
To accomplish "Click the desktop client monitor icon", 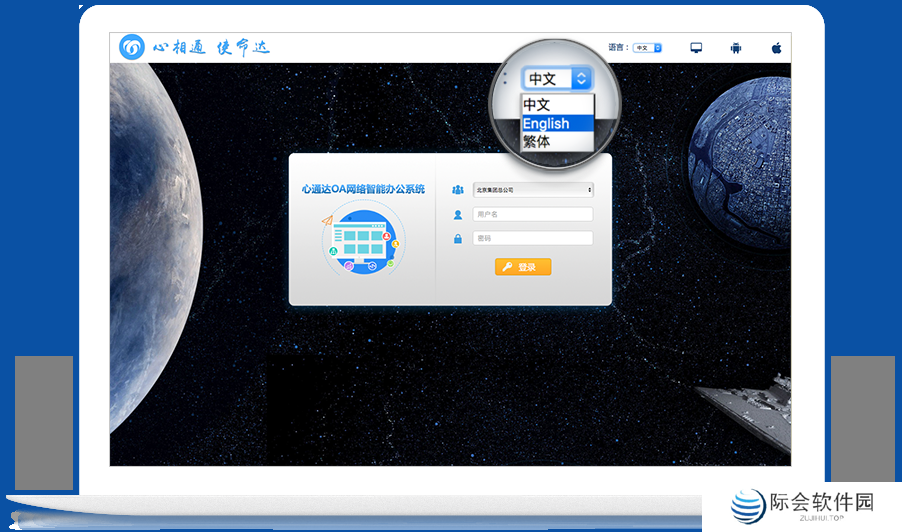I will [x=696, y=47].
